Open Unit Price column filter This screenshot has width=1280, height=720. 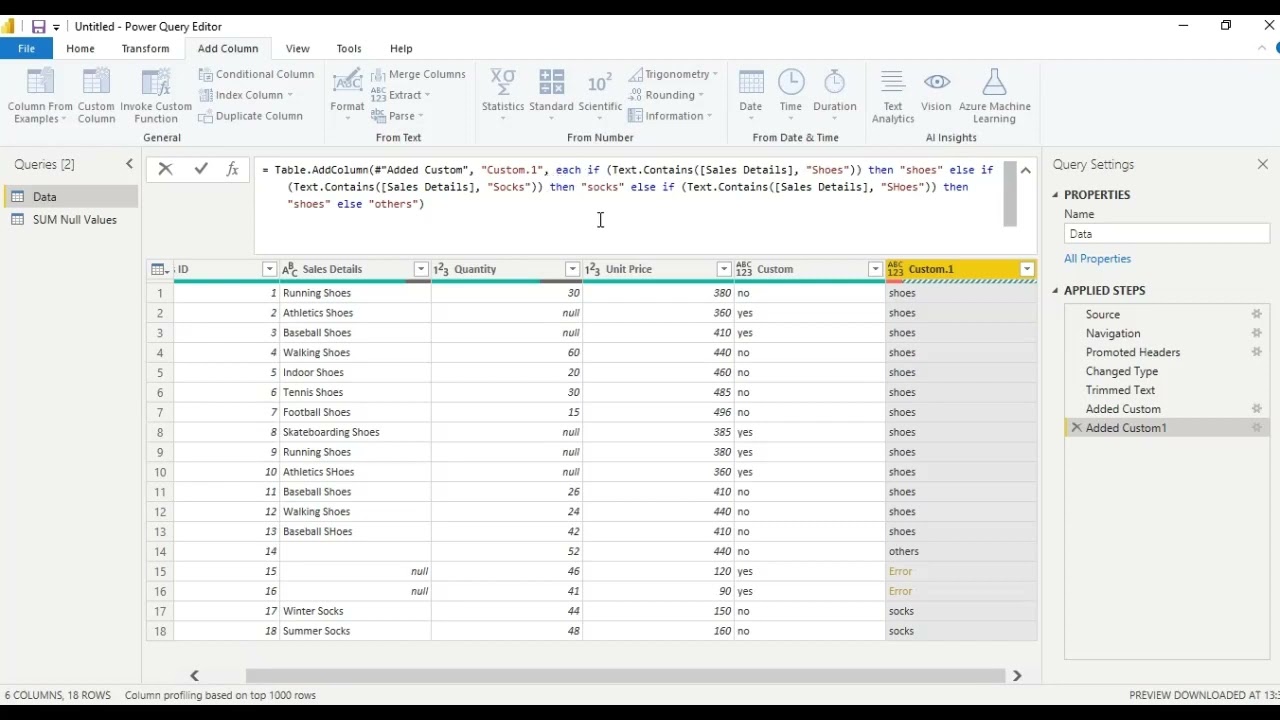pos(723,269)
